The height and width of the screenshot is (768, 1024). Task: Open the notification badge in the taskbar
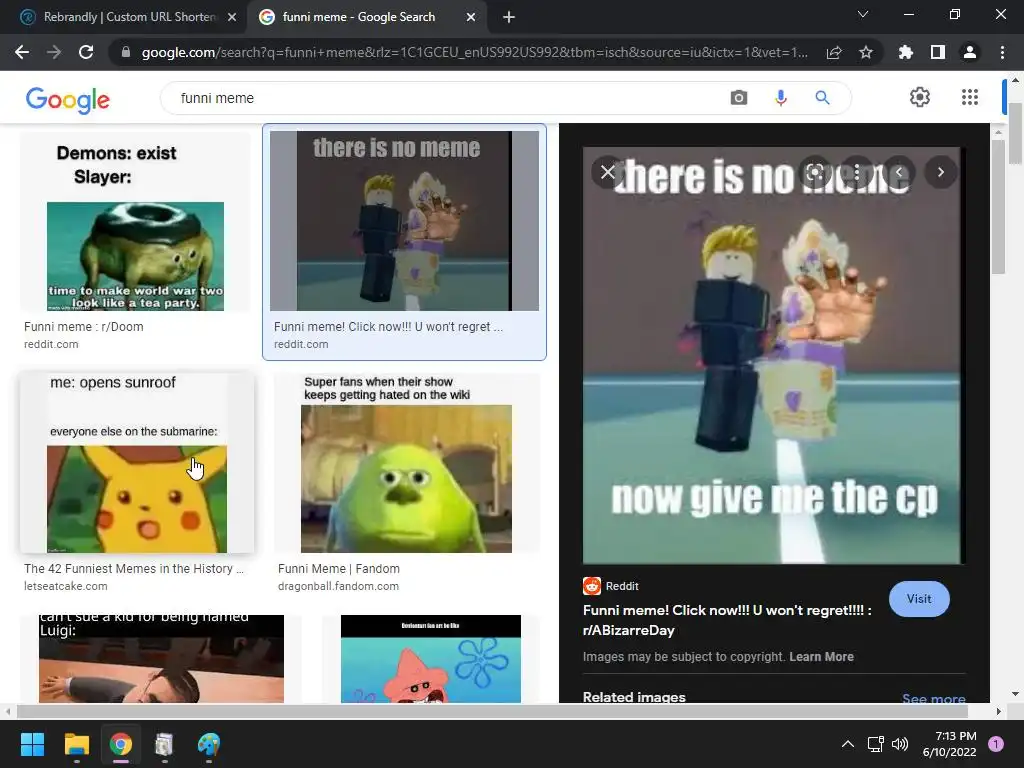996,744
